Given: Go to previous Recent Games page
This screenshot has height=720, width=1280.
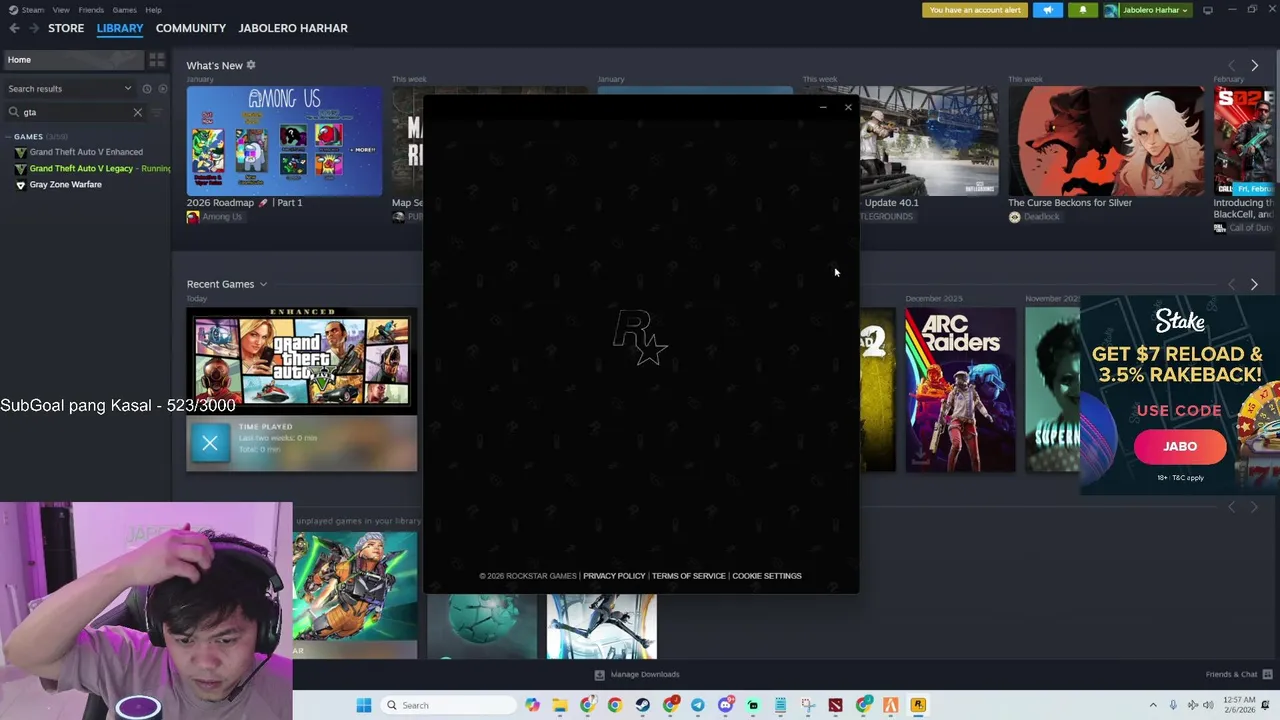Looking at the screenshot, I should click(1231, 284).
